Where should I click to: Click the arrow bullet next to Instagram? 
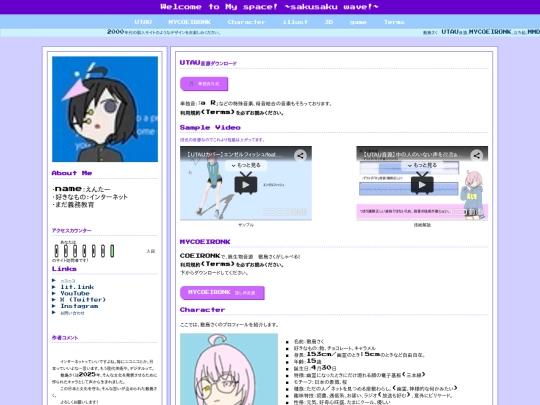54,306
